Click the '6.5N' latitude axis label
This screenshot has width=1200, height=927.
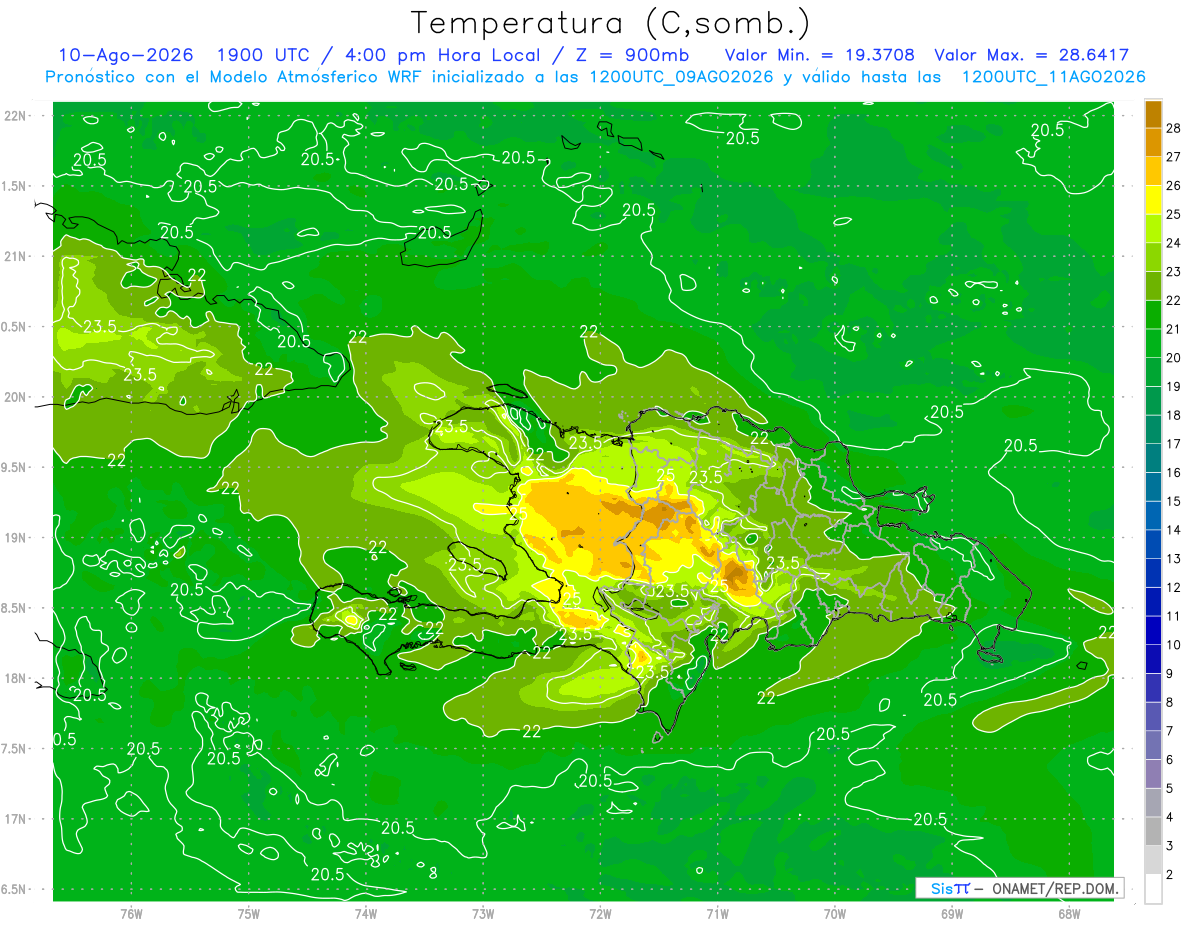(15, 889)
